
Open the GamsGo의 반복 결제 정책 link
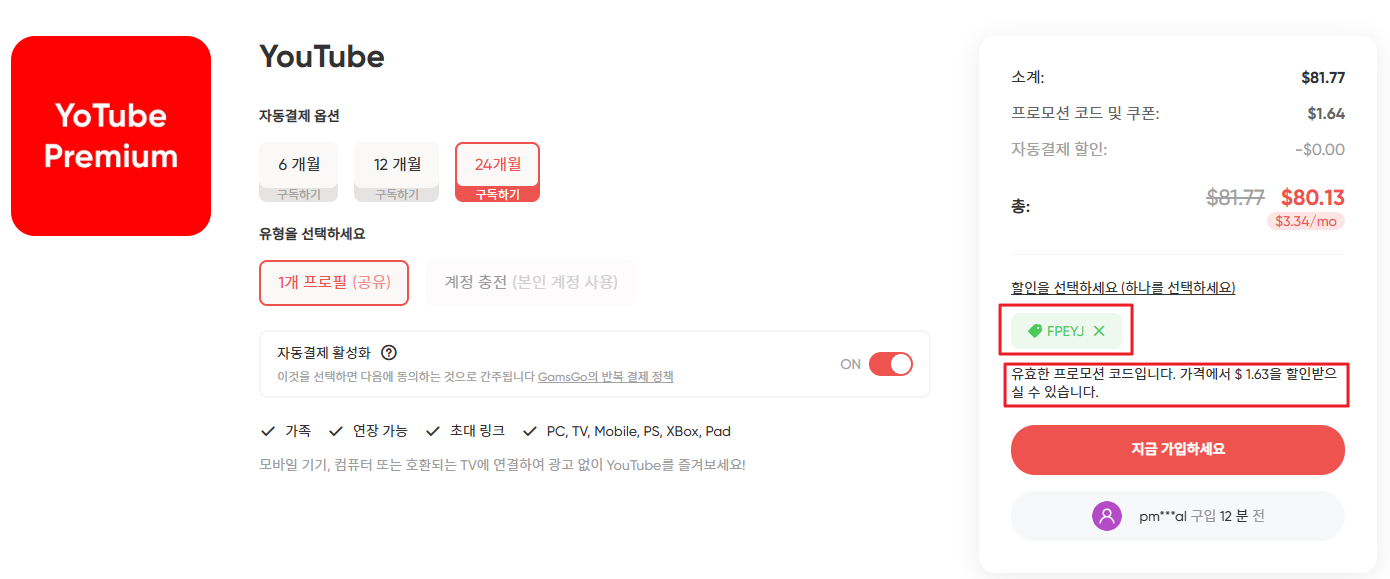[x=605, y=377]
